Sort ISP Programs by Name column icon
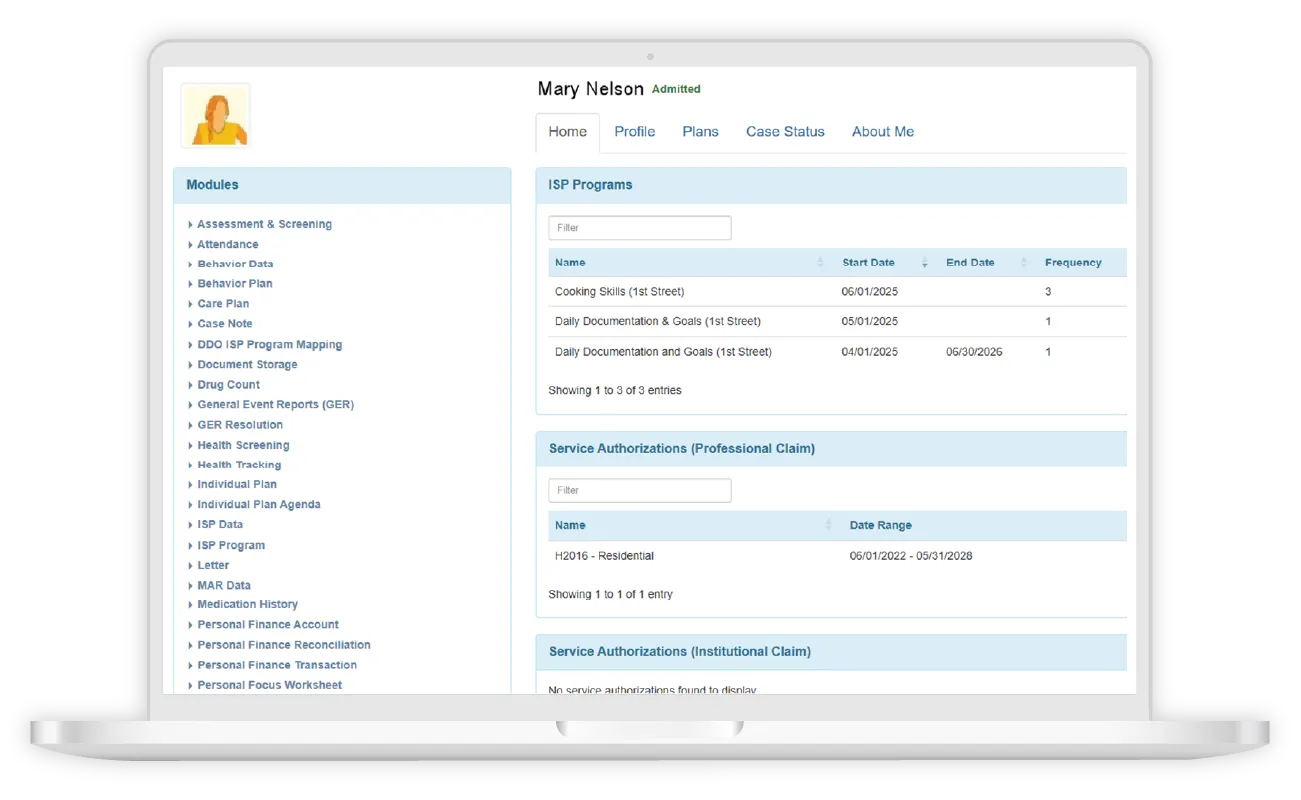Viewport: 1301px width, 800px height. coord(820,263)
